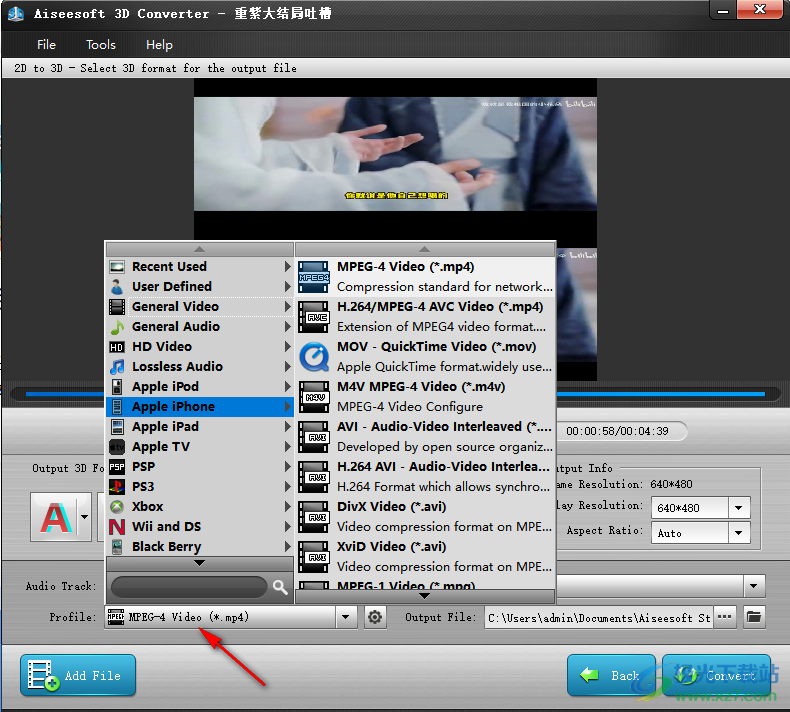Click the Add File button
790x712 pixels.
click(78, 675)
